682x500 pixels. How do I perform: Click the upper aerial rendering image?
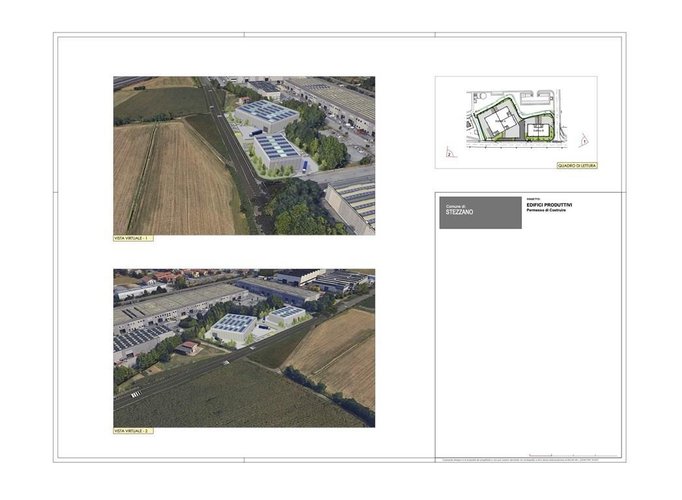click(244, 155)
